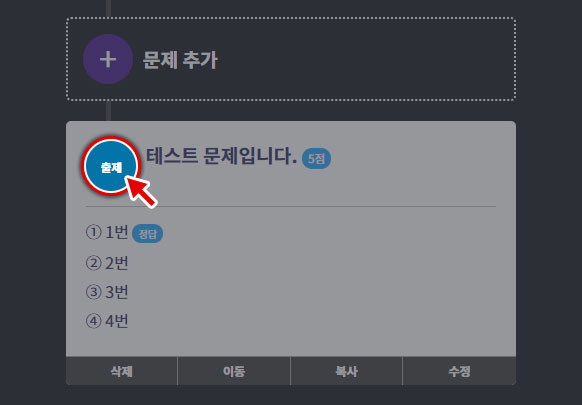Click the circled number ④ marker
The height and width of the screenshot is (405, 582).
[93, 321]
